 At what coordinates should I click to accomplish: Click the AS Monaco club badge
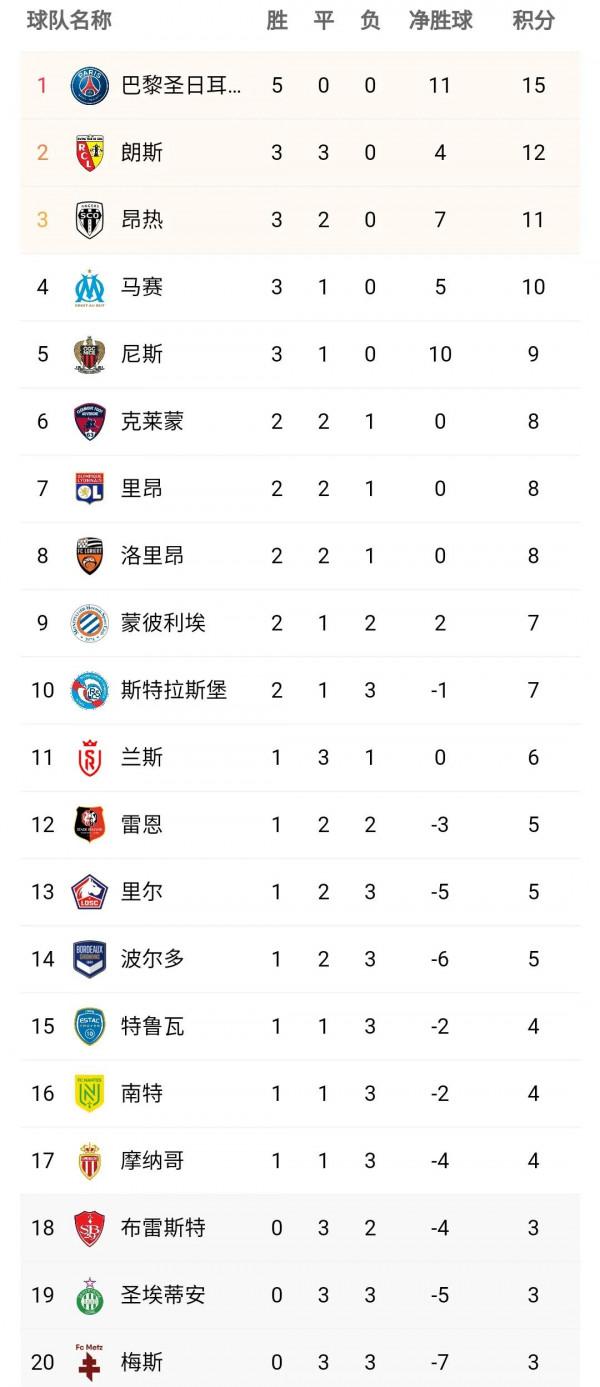point(90,1160)
